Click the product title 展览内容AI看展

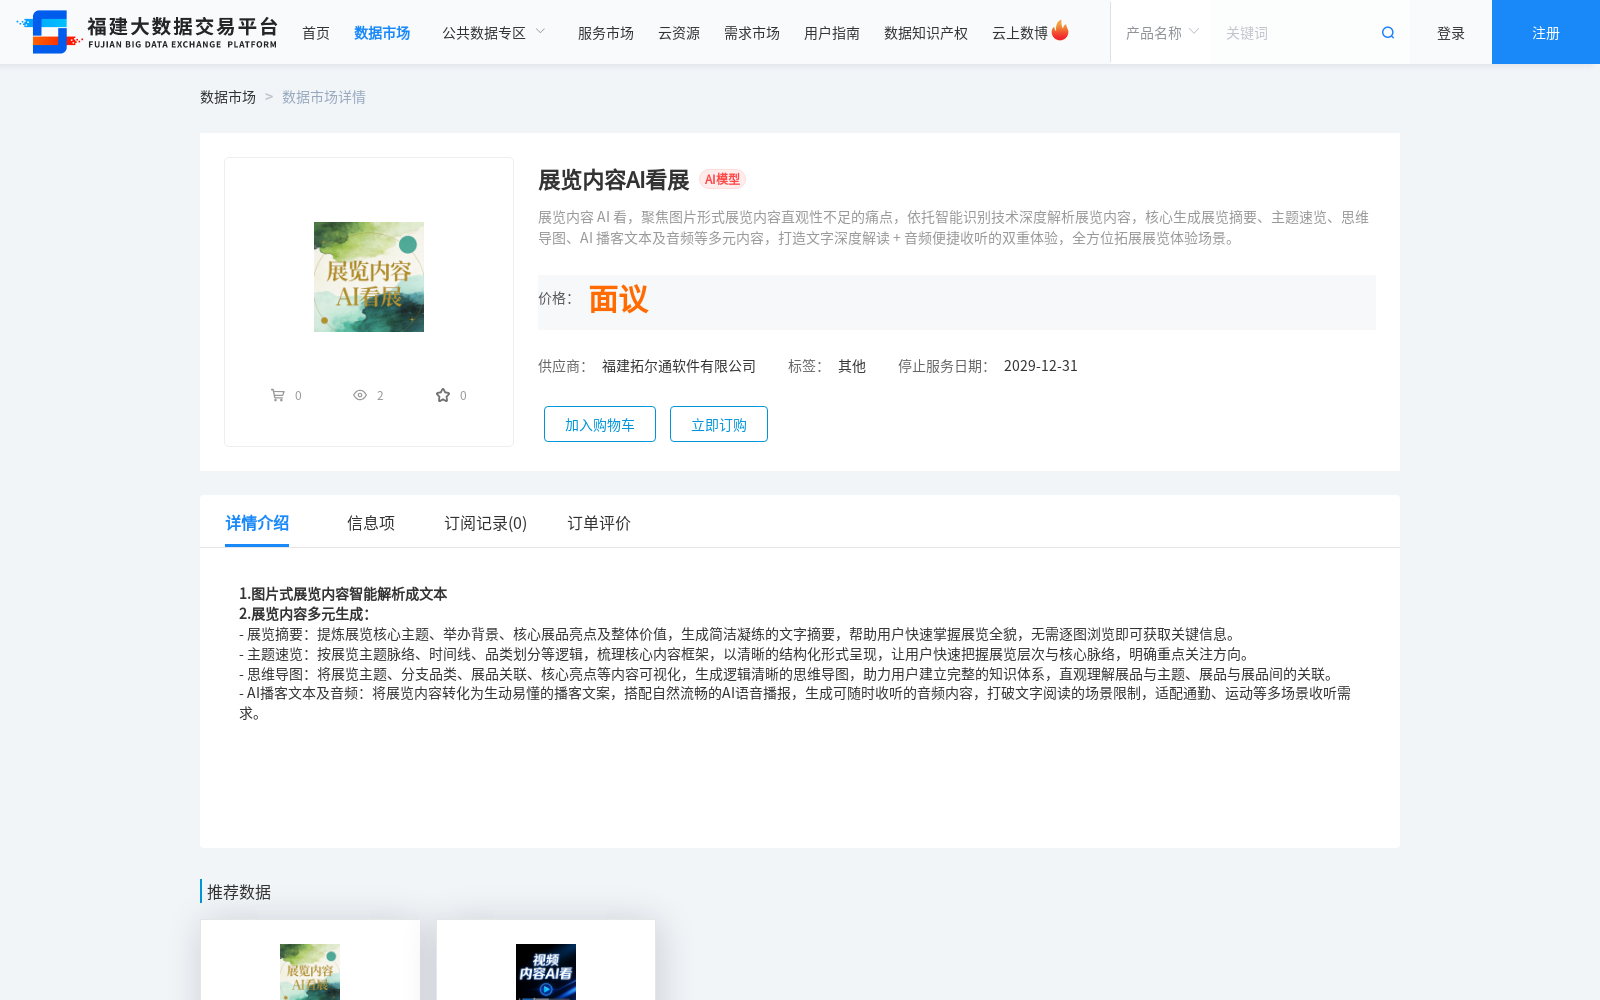point(614,180)
